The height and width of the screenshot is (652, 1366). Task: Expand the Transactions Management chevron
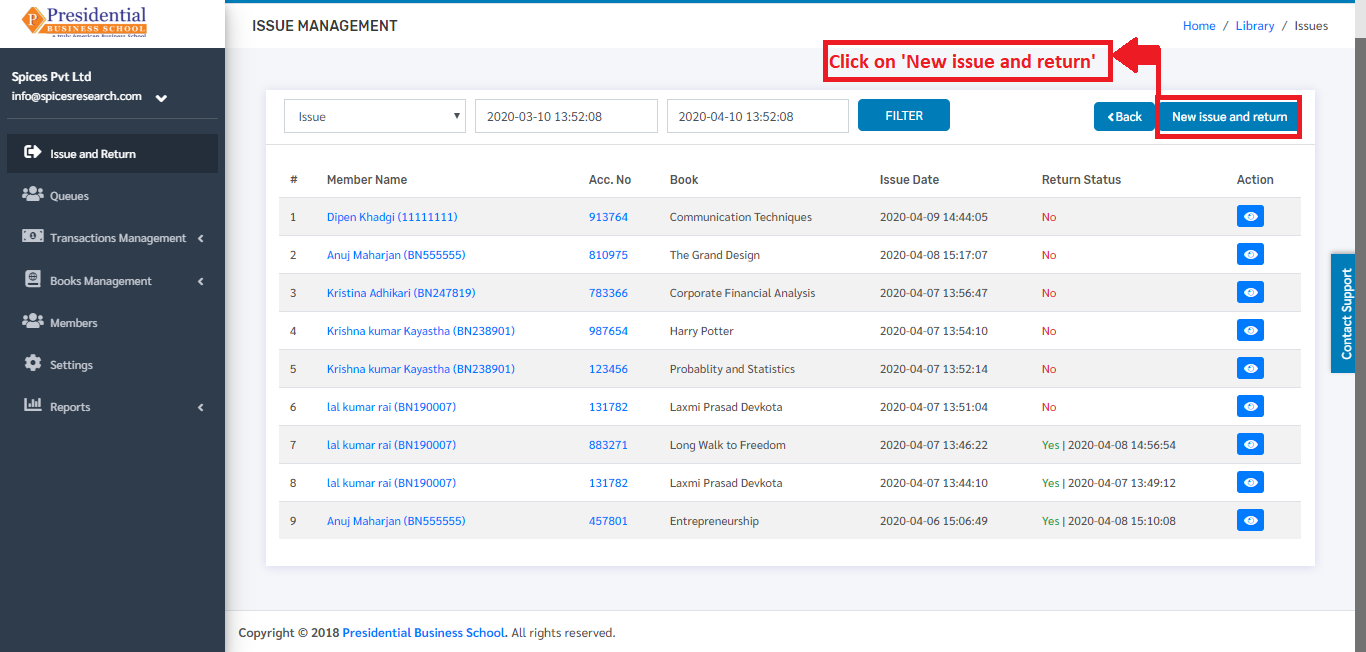pos(201,238)
